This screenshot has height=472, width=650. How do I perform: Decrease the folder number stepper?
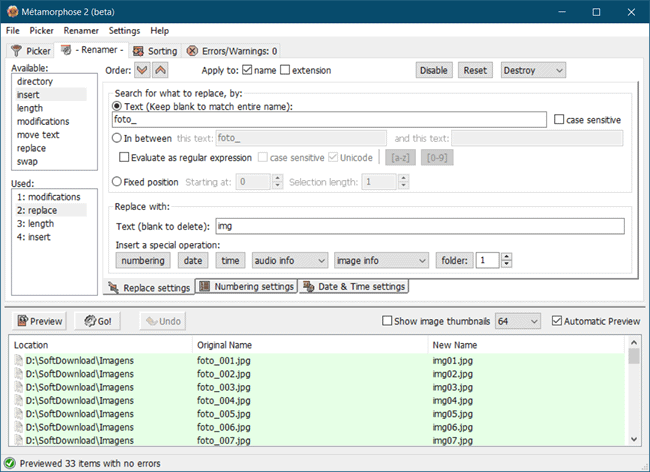tap(507, 264)
